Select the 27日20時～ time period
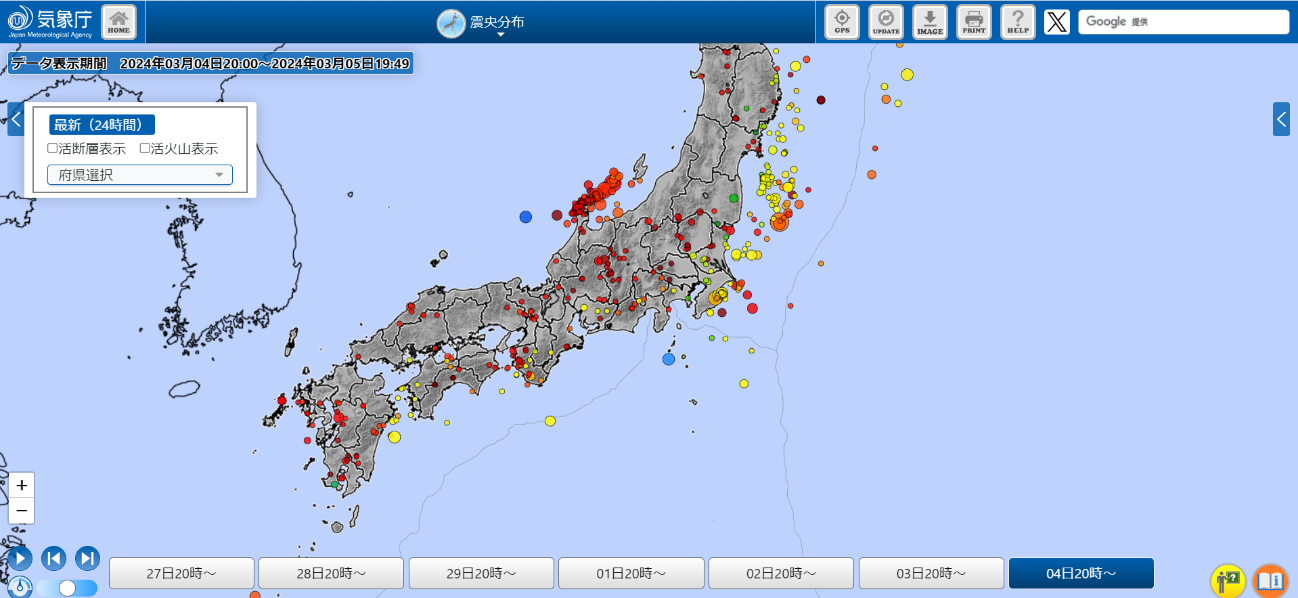Viewport: 1298px width, 598px height. coord(181,574)
